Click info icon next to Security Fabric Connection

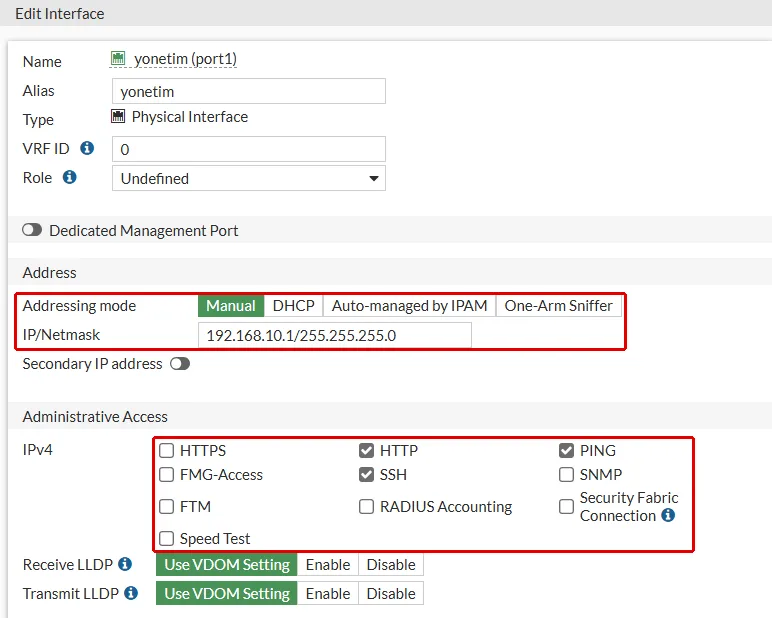[x=668, y=515]
